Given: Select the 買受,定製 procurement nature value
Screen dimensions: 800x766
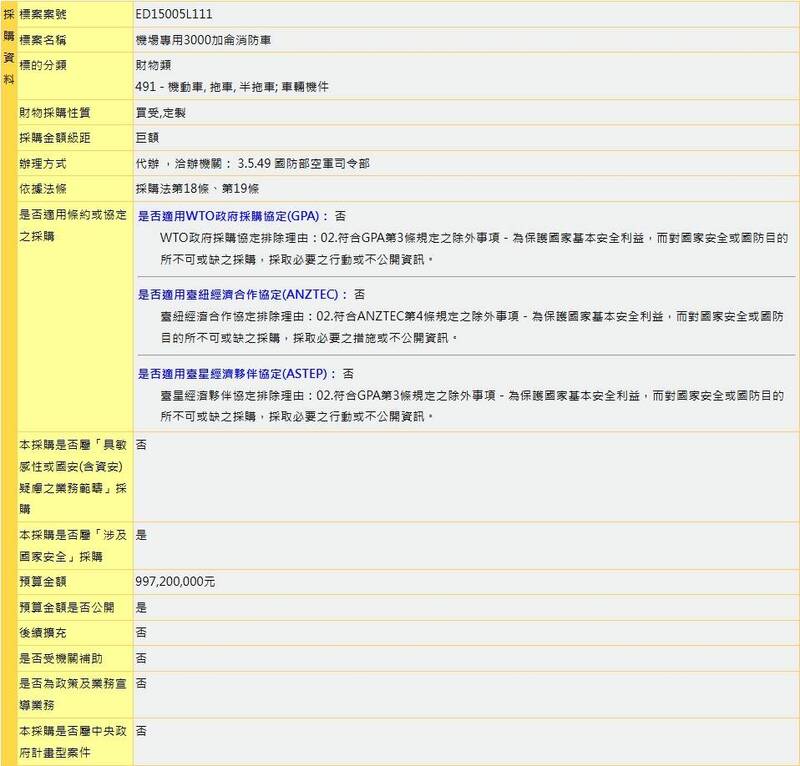Looking at the screenshot, I should [160, 112].
